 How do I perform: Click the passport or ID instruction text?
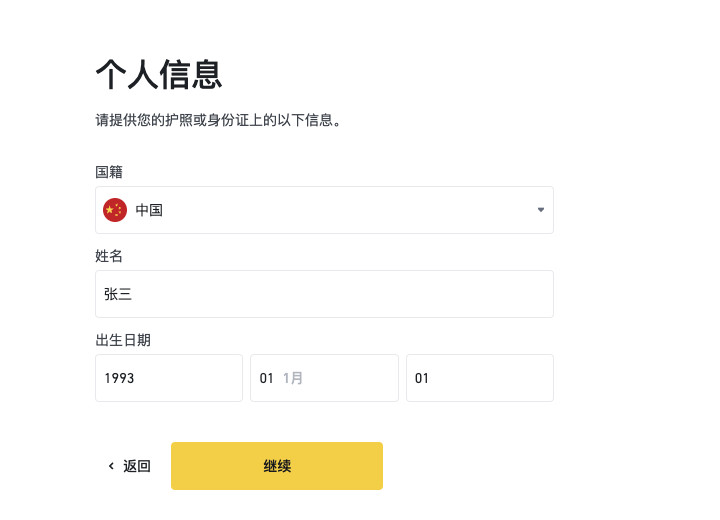[x=218, y=120]
